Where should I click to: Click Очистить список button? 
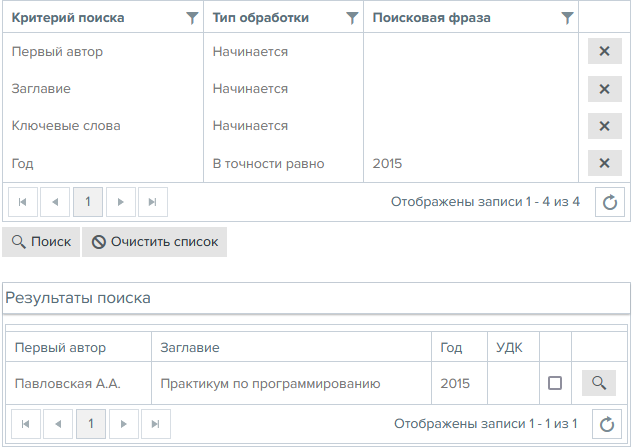(155, 242)
